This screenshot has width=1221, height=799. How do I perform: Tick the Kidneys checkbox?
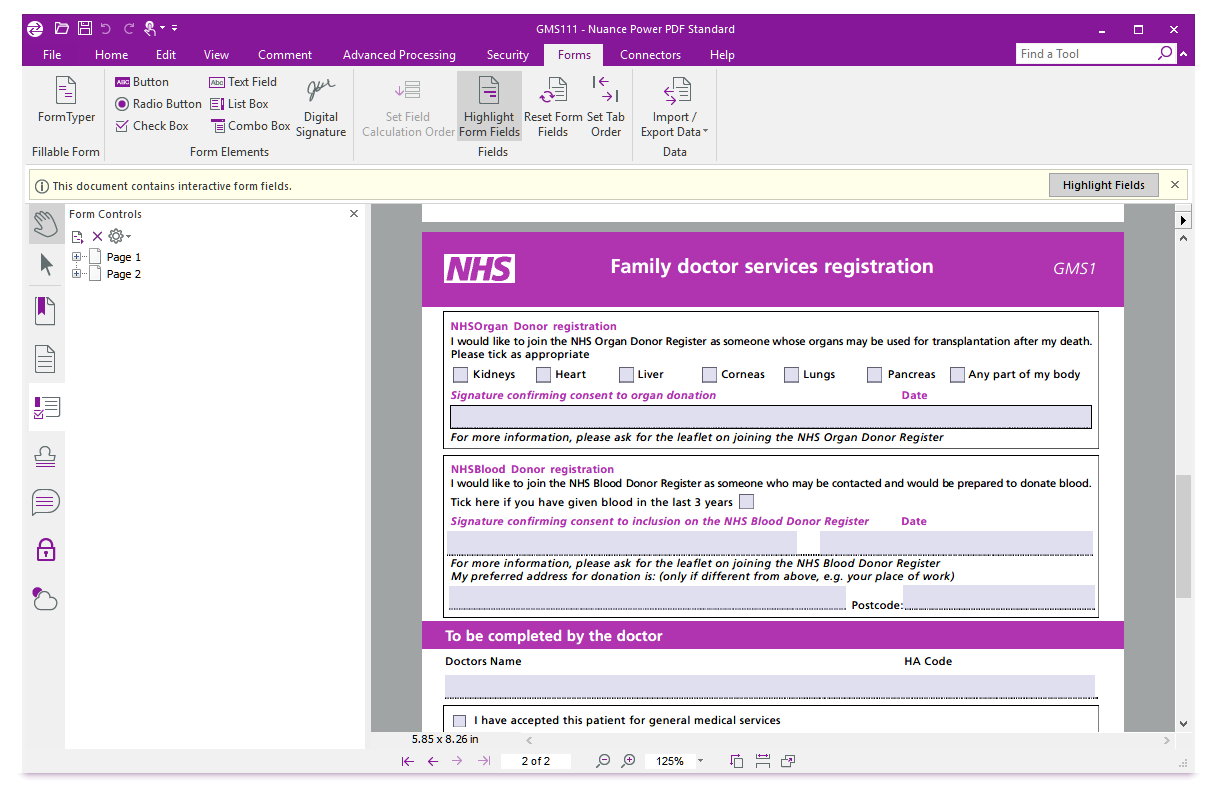[460, 375]
